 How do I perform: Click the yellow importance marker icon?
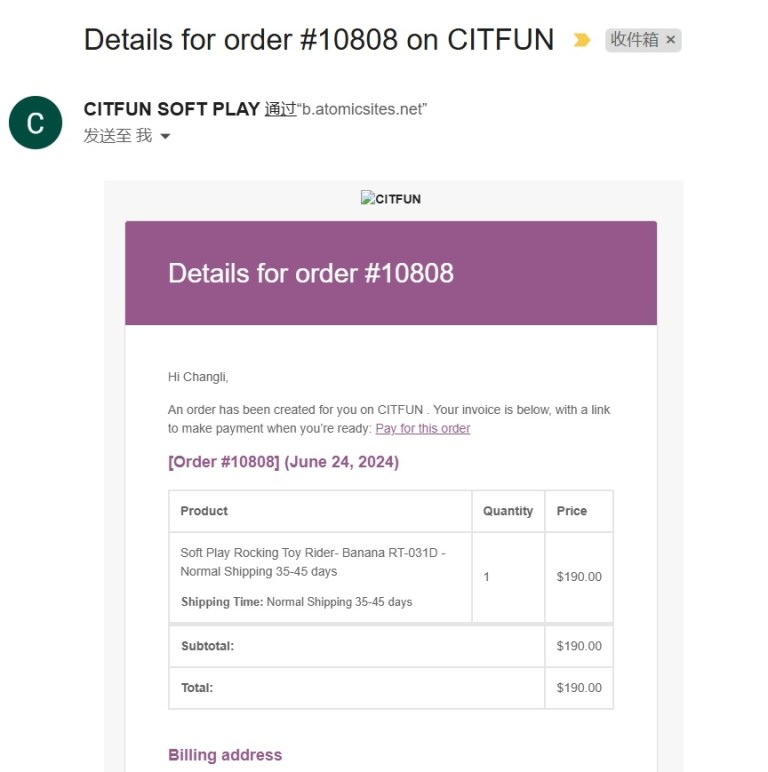click(581, 40)
